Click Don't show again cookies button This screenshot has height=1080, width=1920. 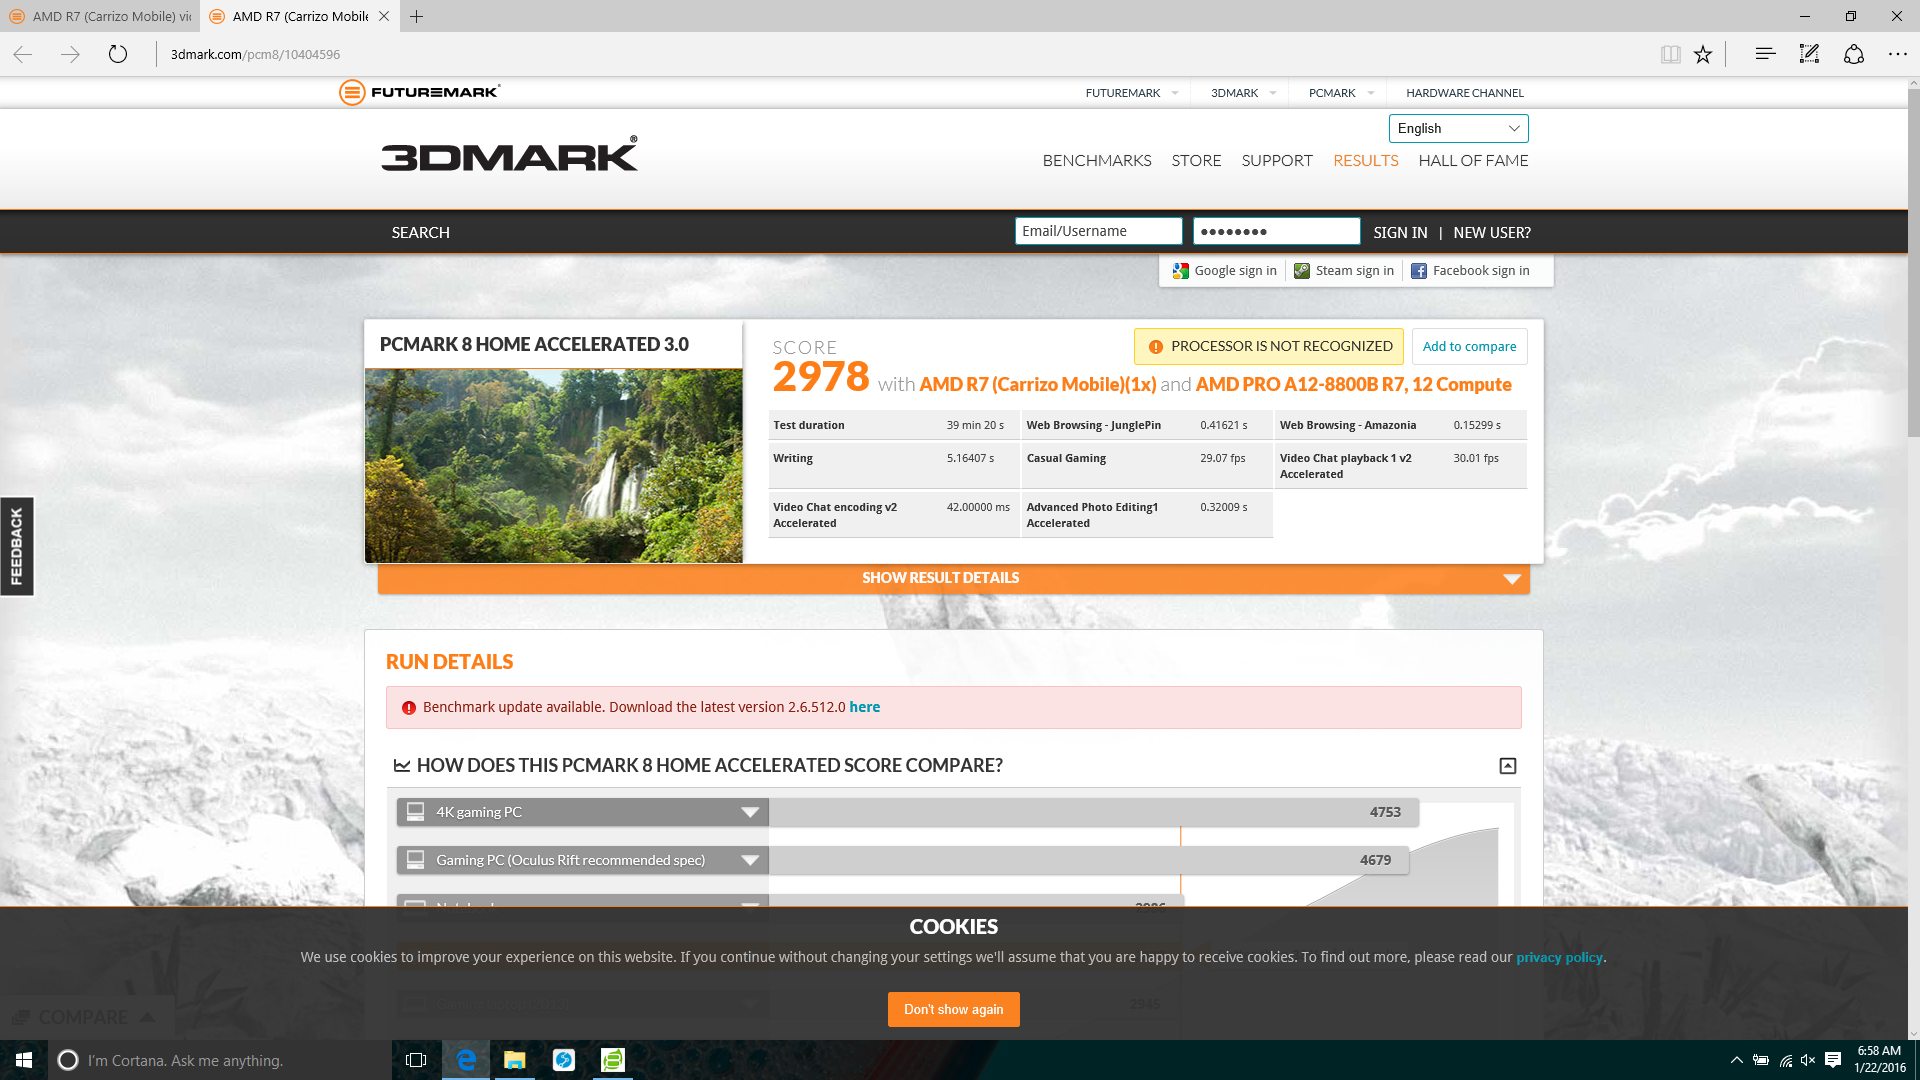(953, 1009)
